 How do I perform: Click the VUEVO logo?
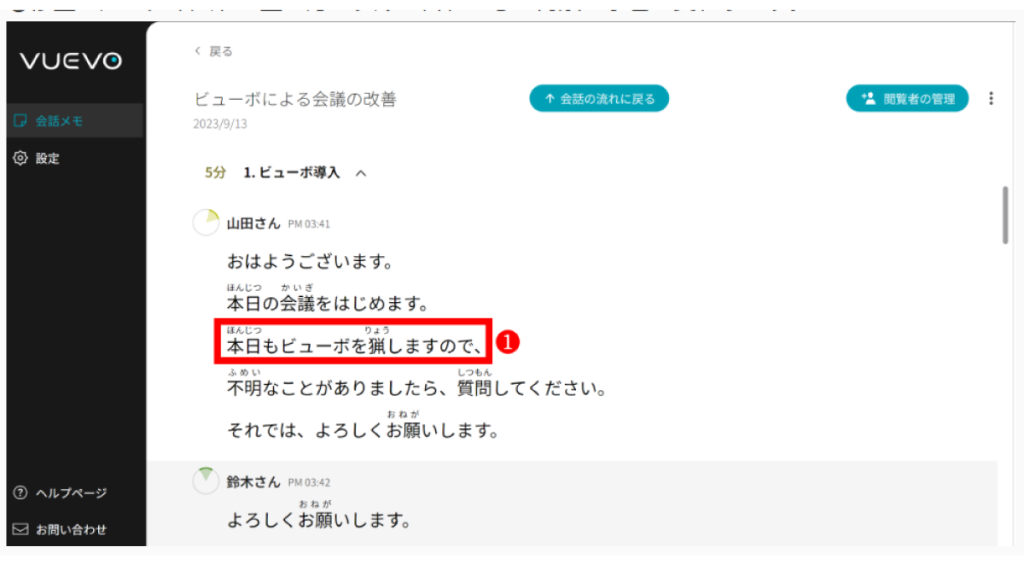pyautogui.click(x=71, y=62)
